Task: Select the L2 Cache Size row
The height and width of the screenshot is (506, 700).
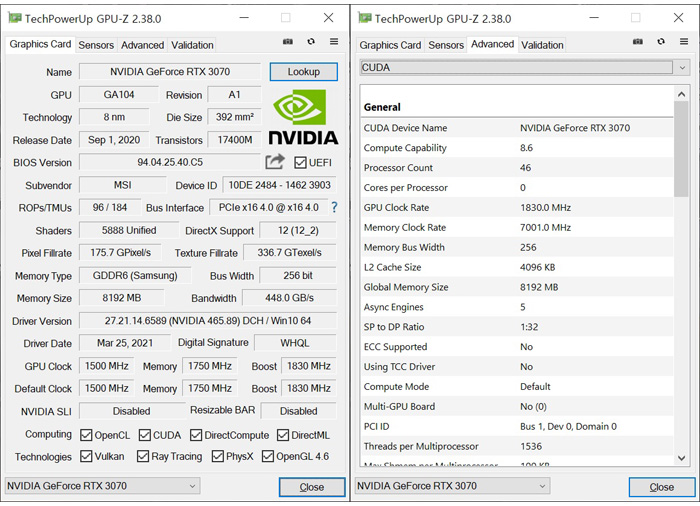Action: [x=517, y=267]
